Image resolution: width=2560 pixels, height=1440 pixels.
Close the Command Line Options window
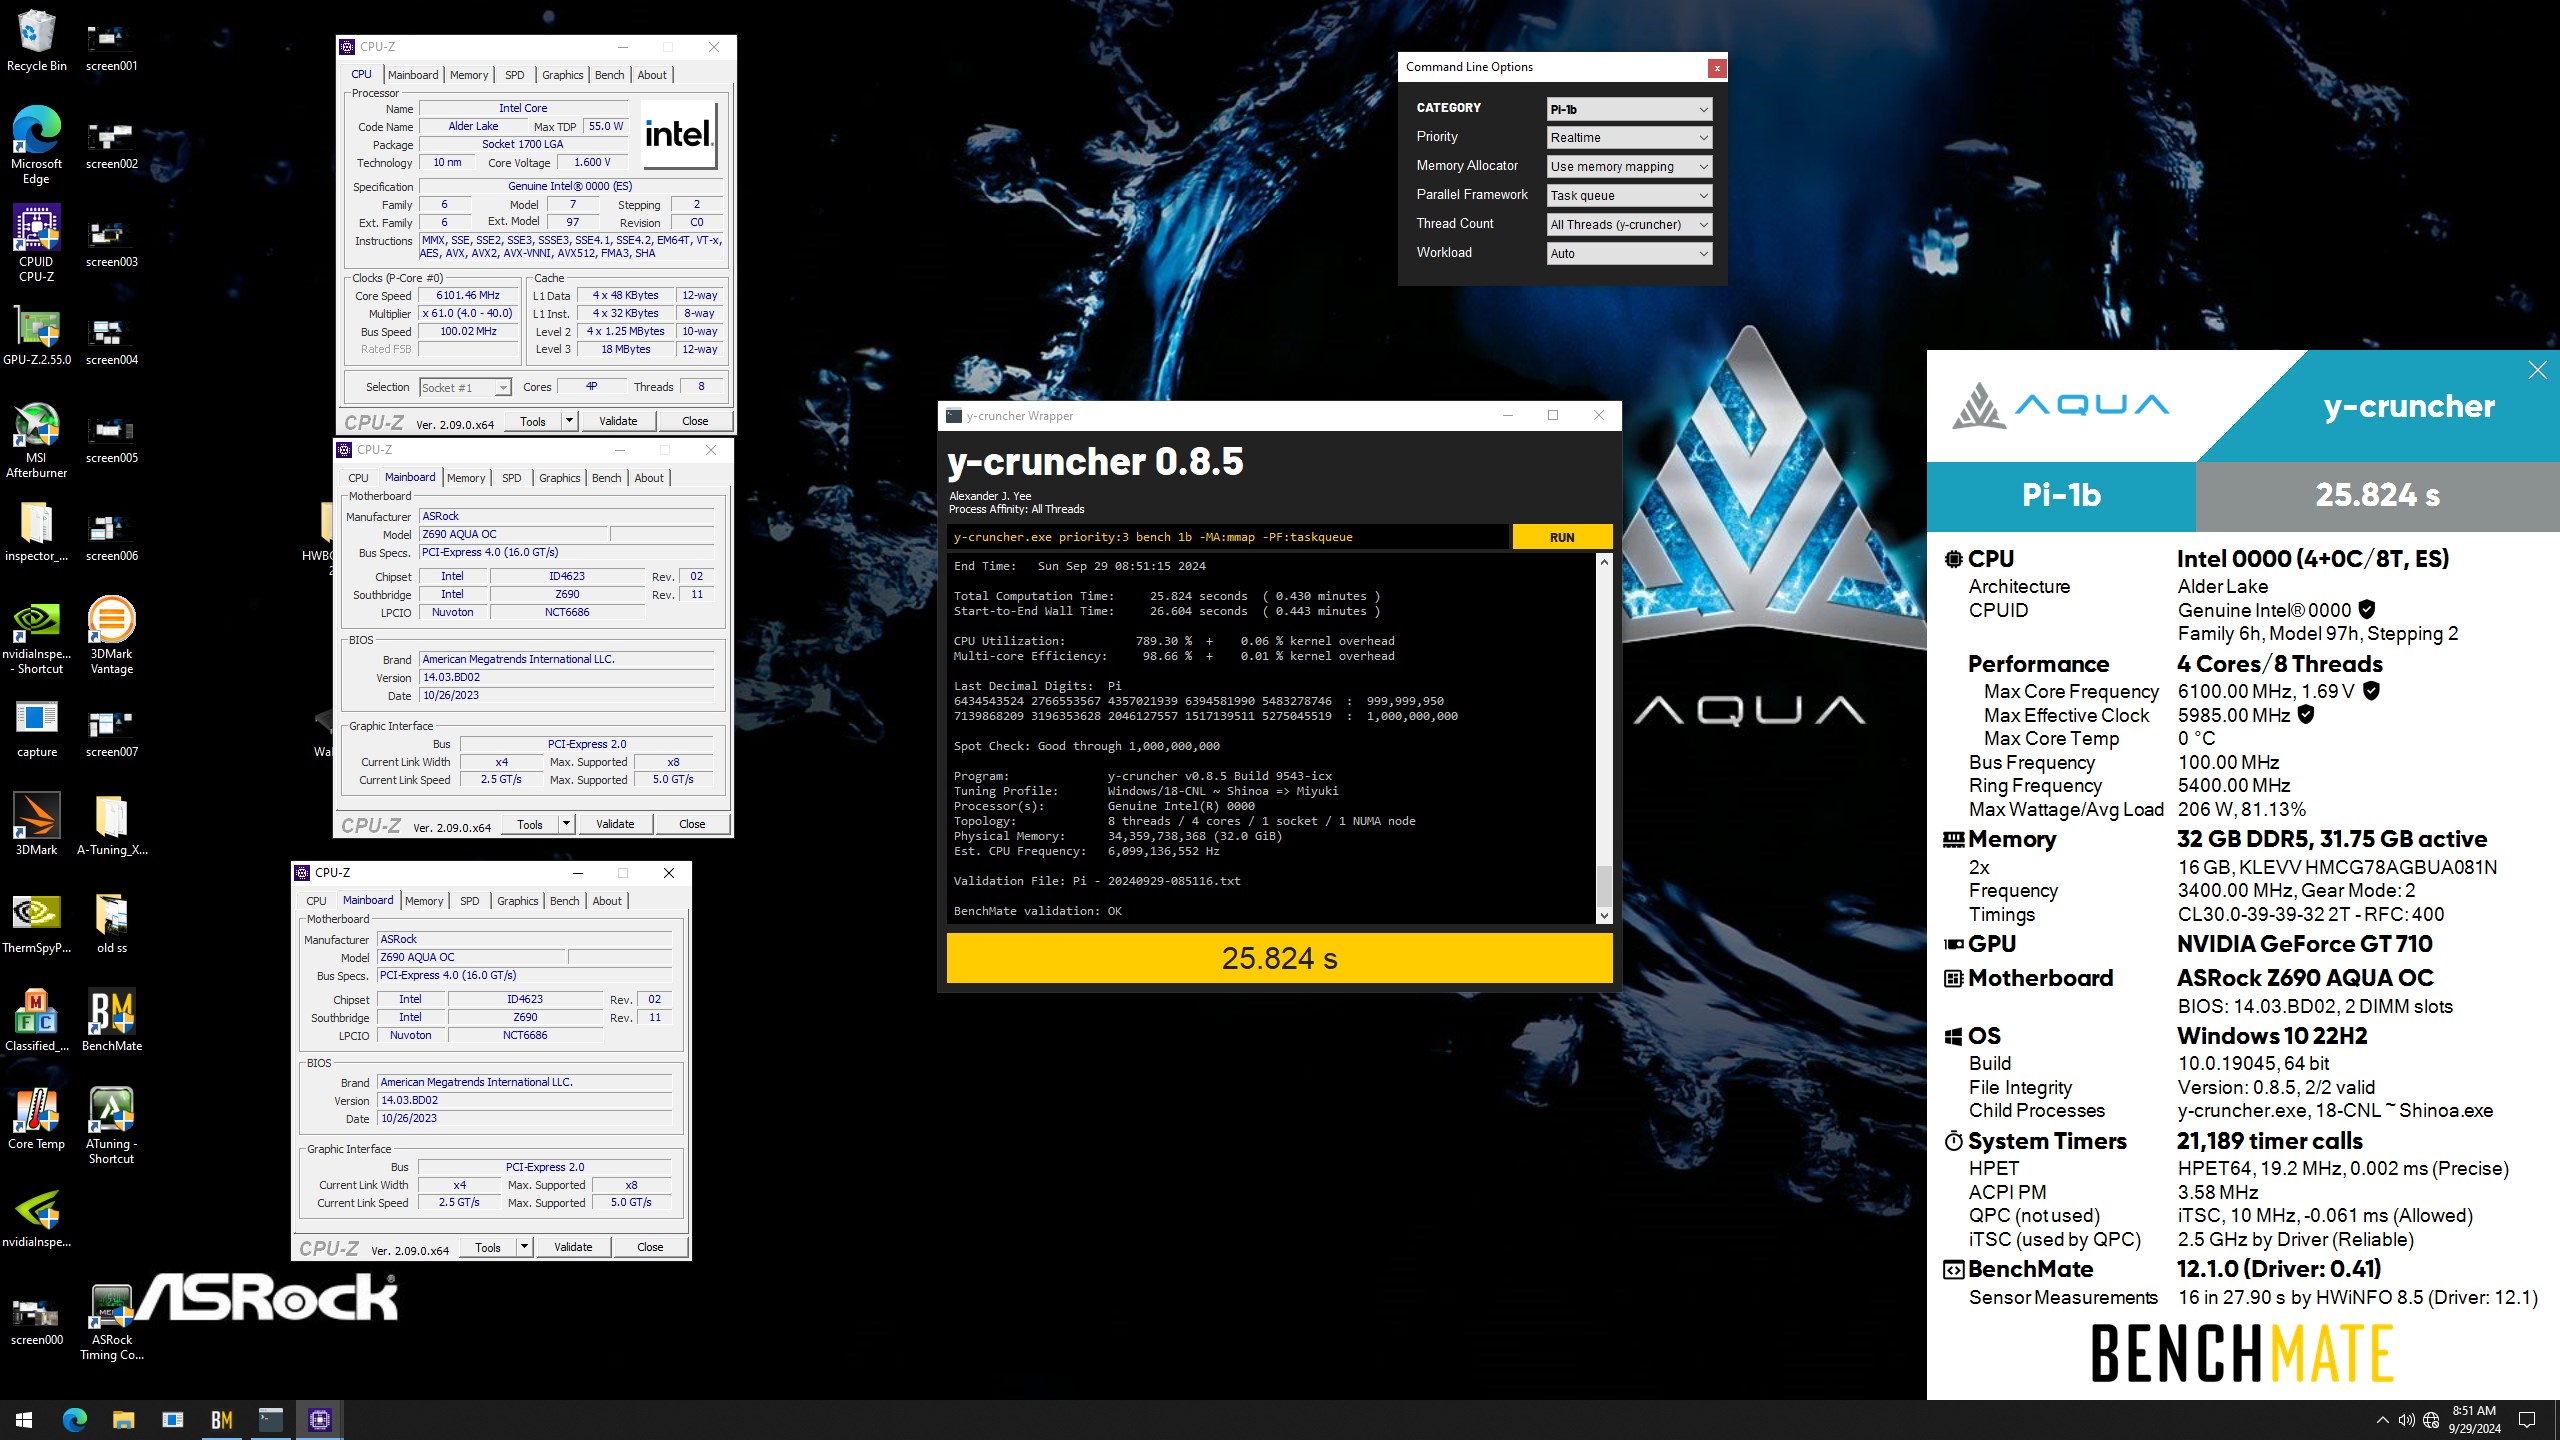(1717, 68)
